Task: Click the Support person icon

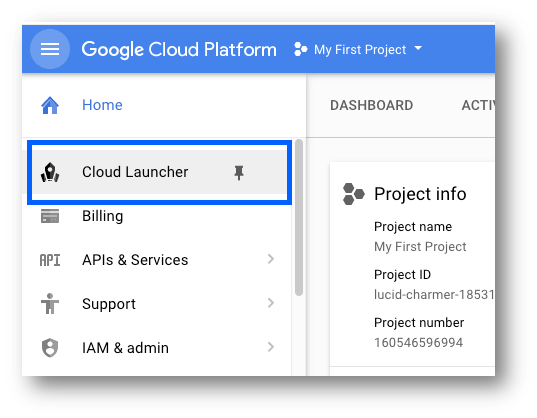Action: tap(50, 304)
